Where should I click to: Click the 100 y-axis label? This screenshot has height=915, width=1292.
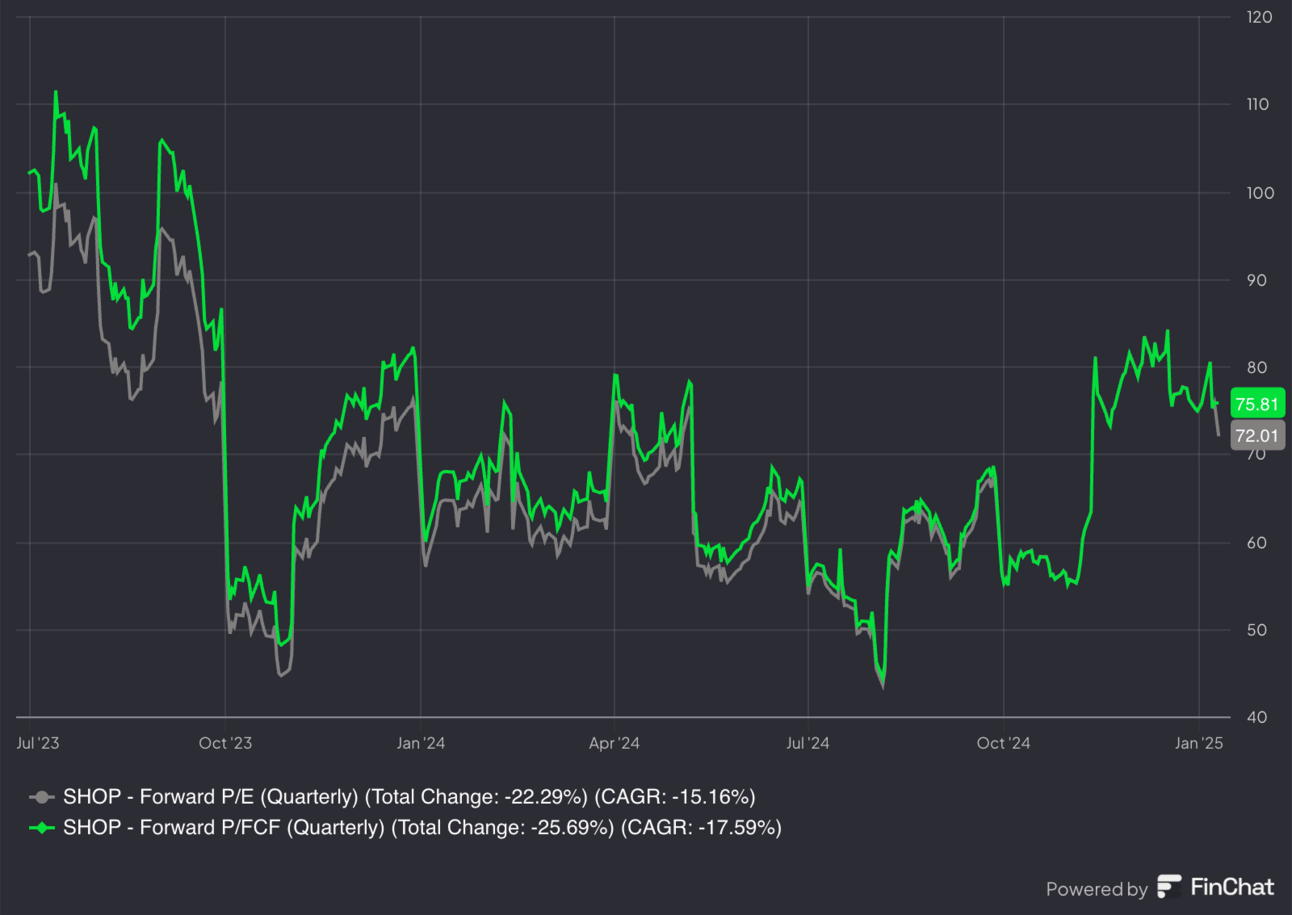click(x=1260, y=192)
